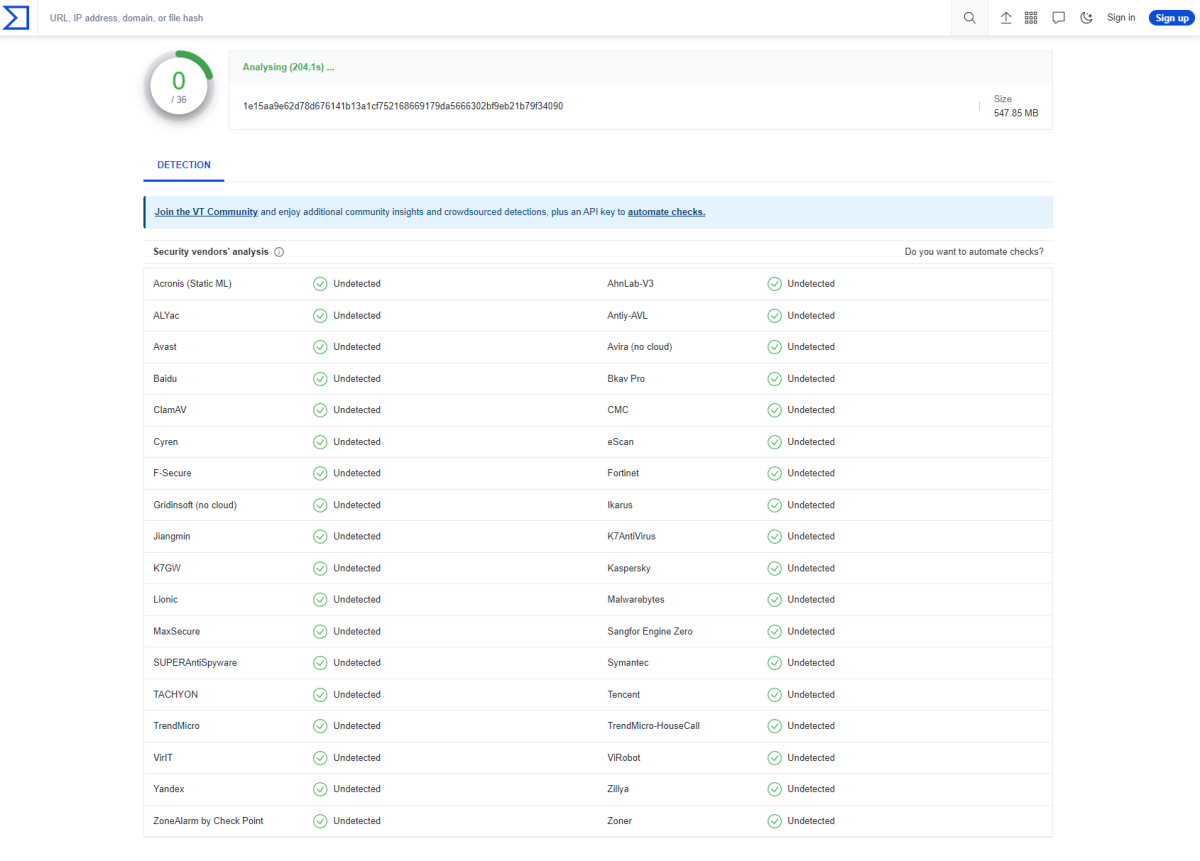Viewport: 1200px width, 861px height.
Task: Open the upload file icon
Action: coord(1006,18)
